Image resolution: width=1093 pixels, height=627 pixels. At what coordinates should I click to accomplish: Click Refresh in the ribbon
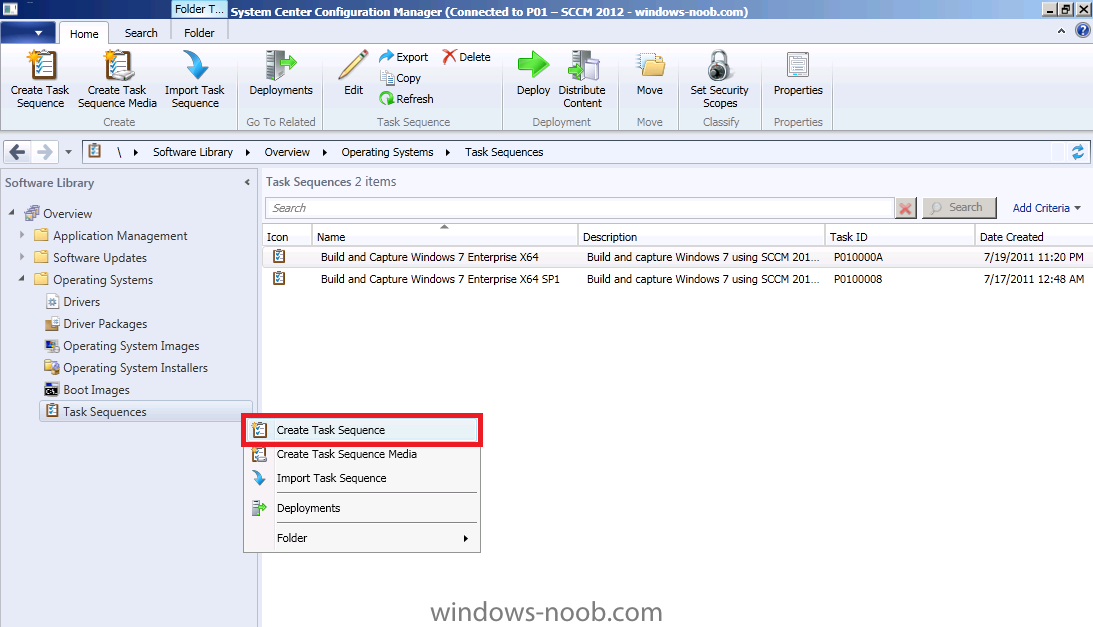click(406, 99)
